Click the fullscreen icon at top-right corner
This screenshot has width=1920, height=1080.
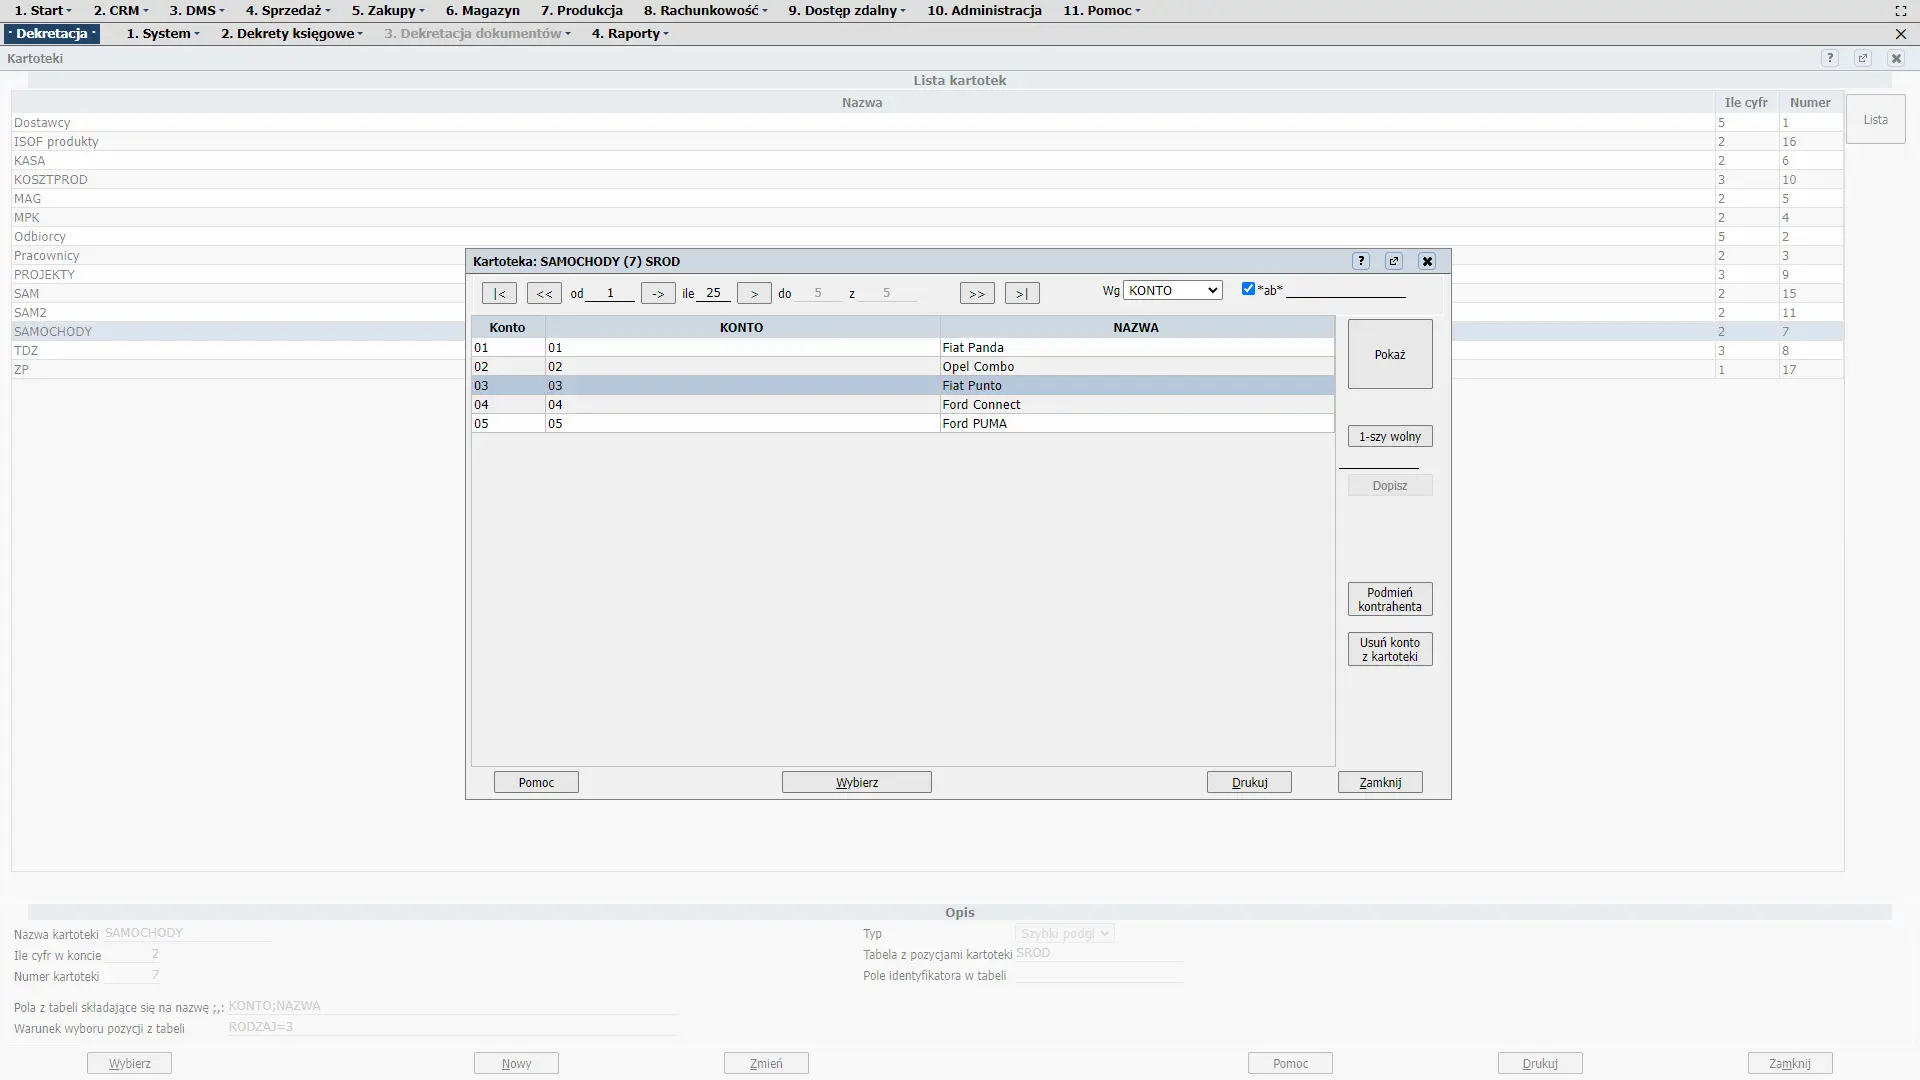coord(1901,10)
